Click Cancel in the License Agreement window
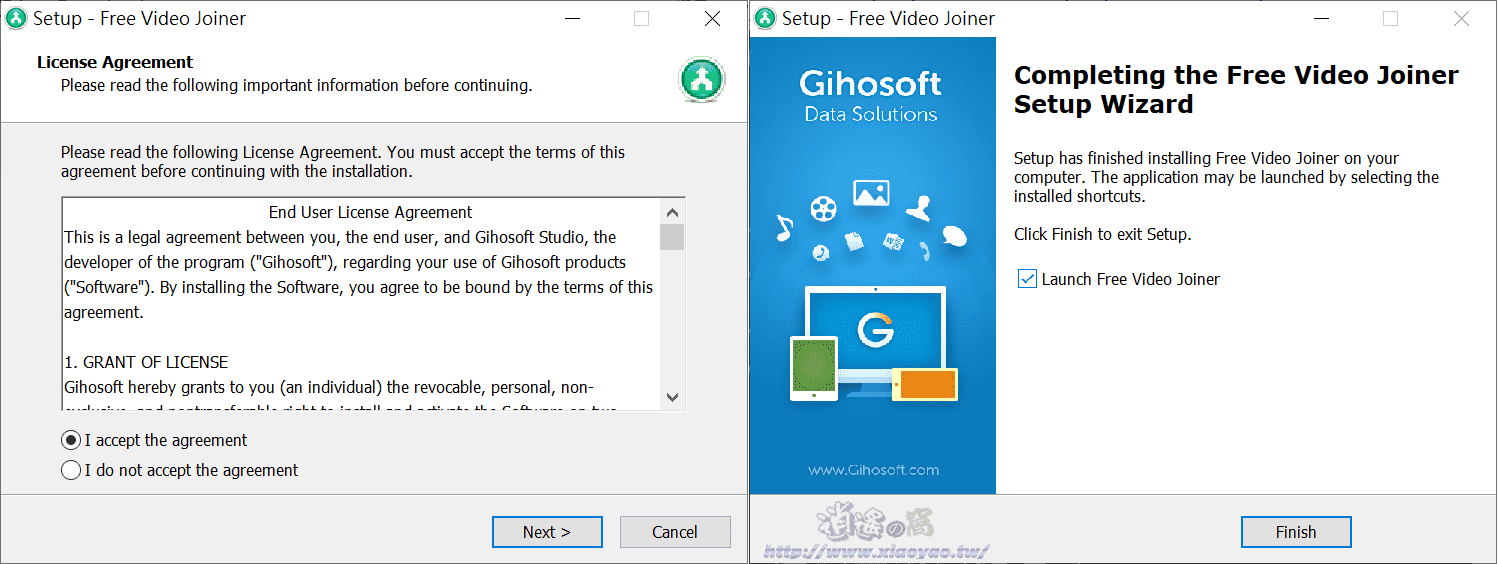This screenshot has height=564, width=1498. tap(675, 532)
